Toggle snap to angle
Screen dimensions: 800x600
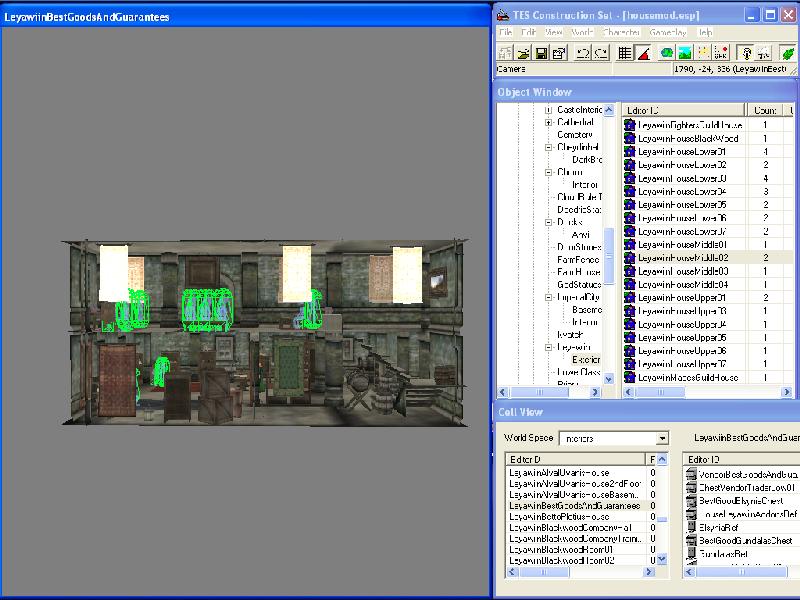pyautogui.click(x=643, y=53)
